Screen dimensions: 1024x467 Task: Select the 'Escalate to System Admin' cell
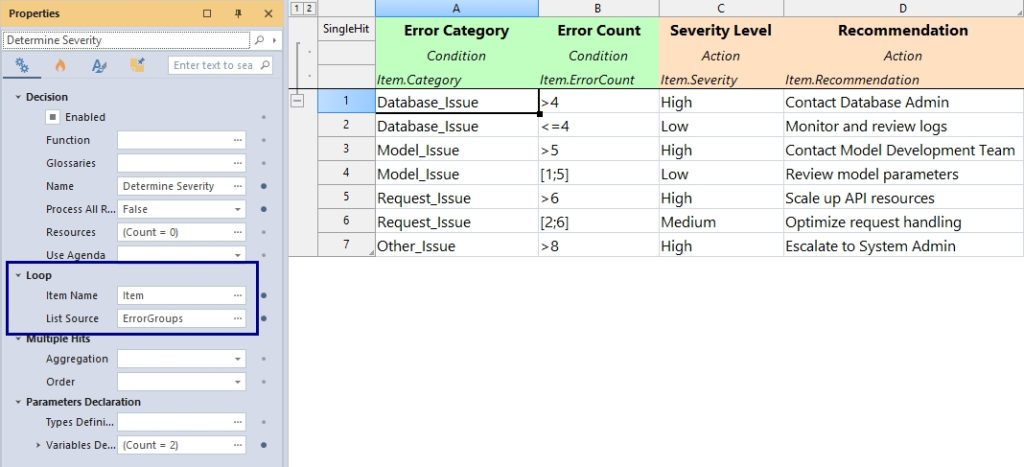pos(903,246)
